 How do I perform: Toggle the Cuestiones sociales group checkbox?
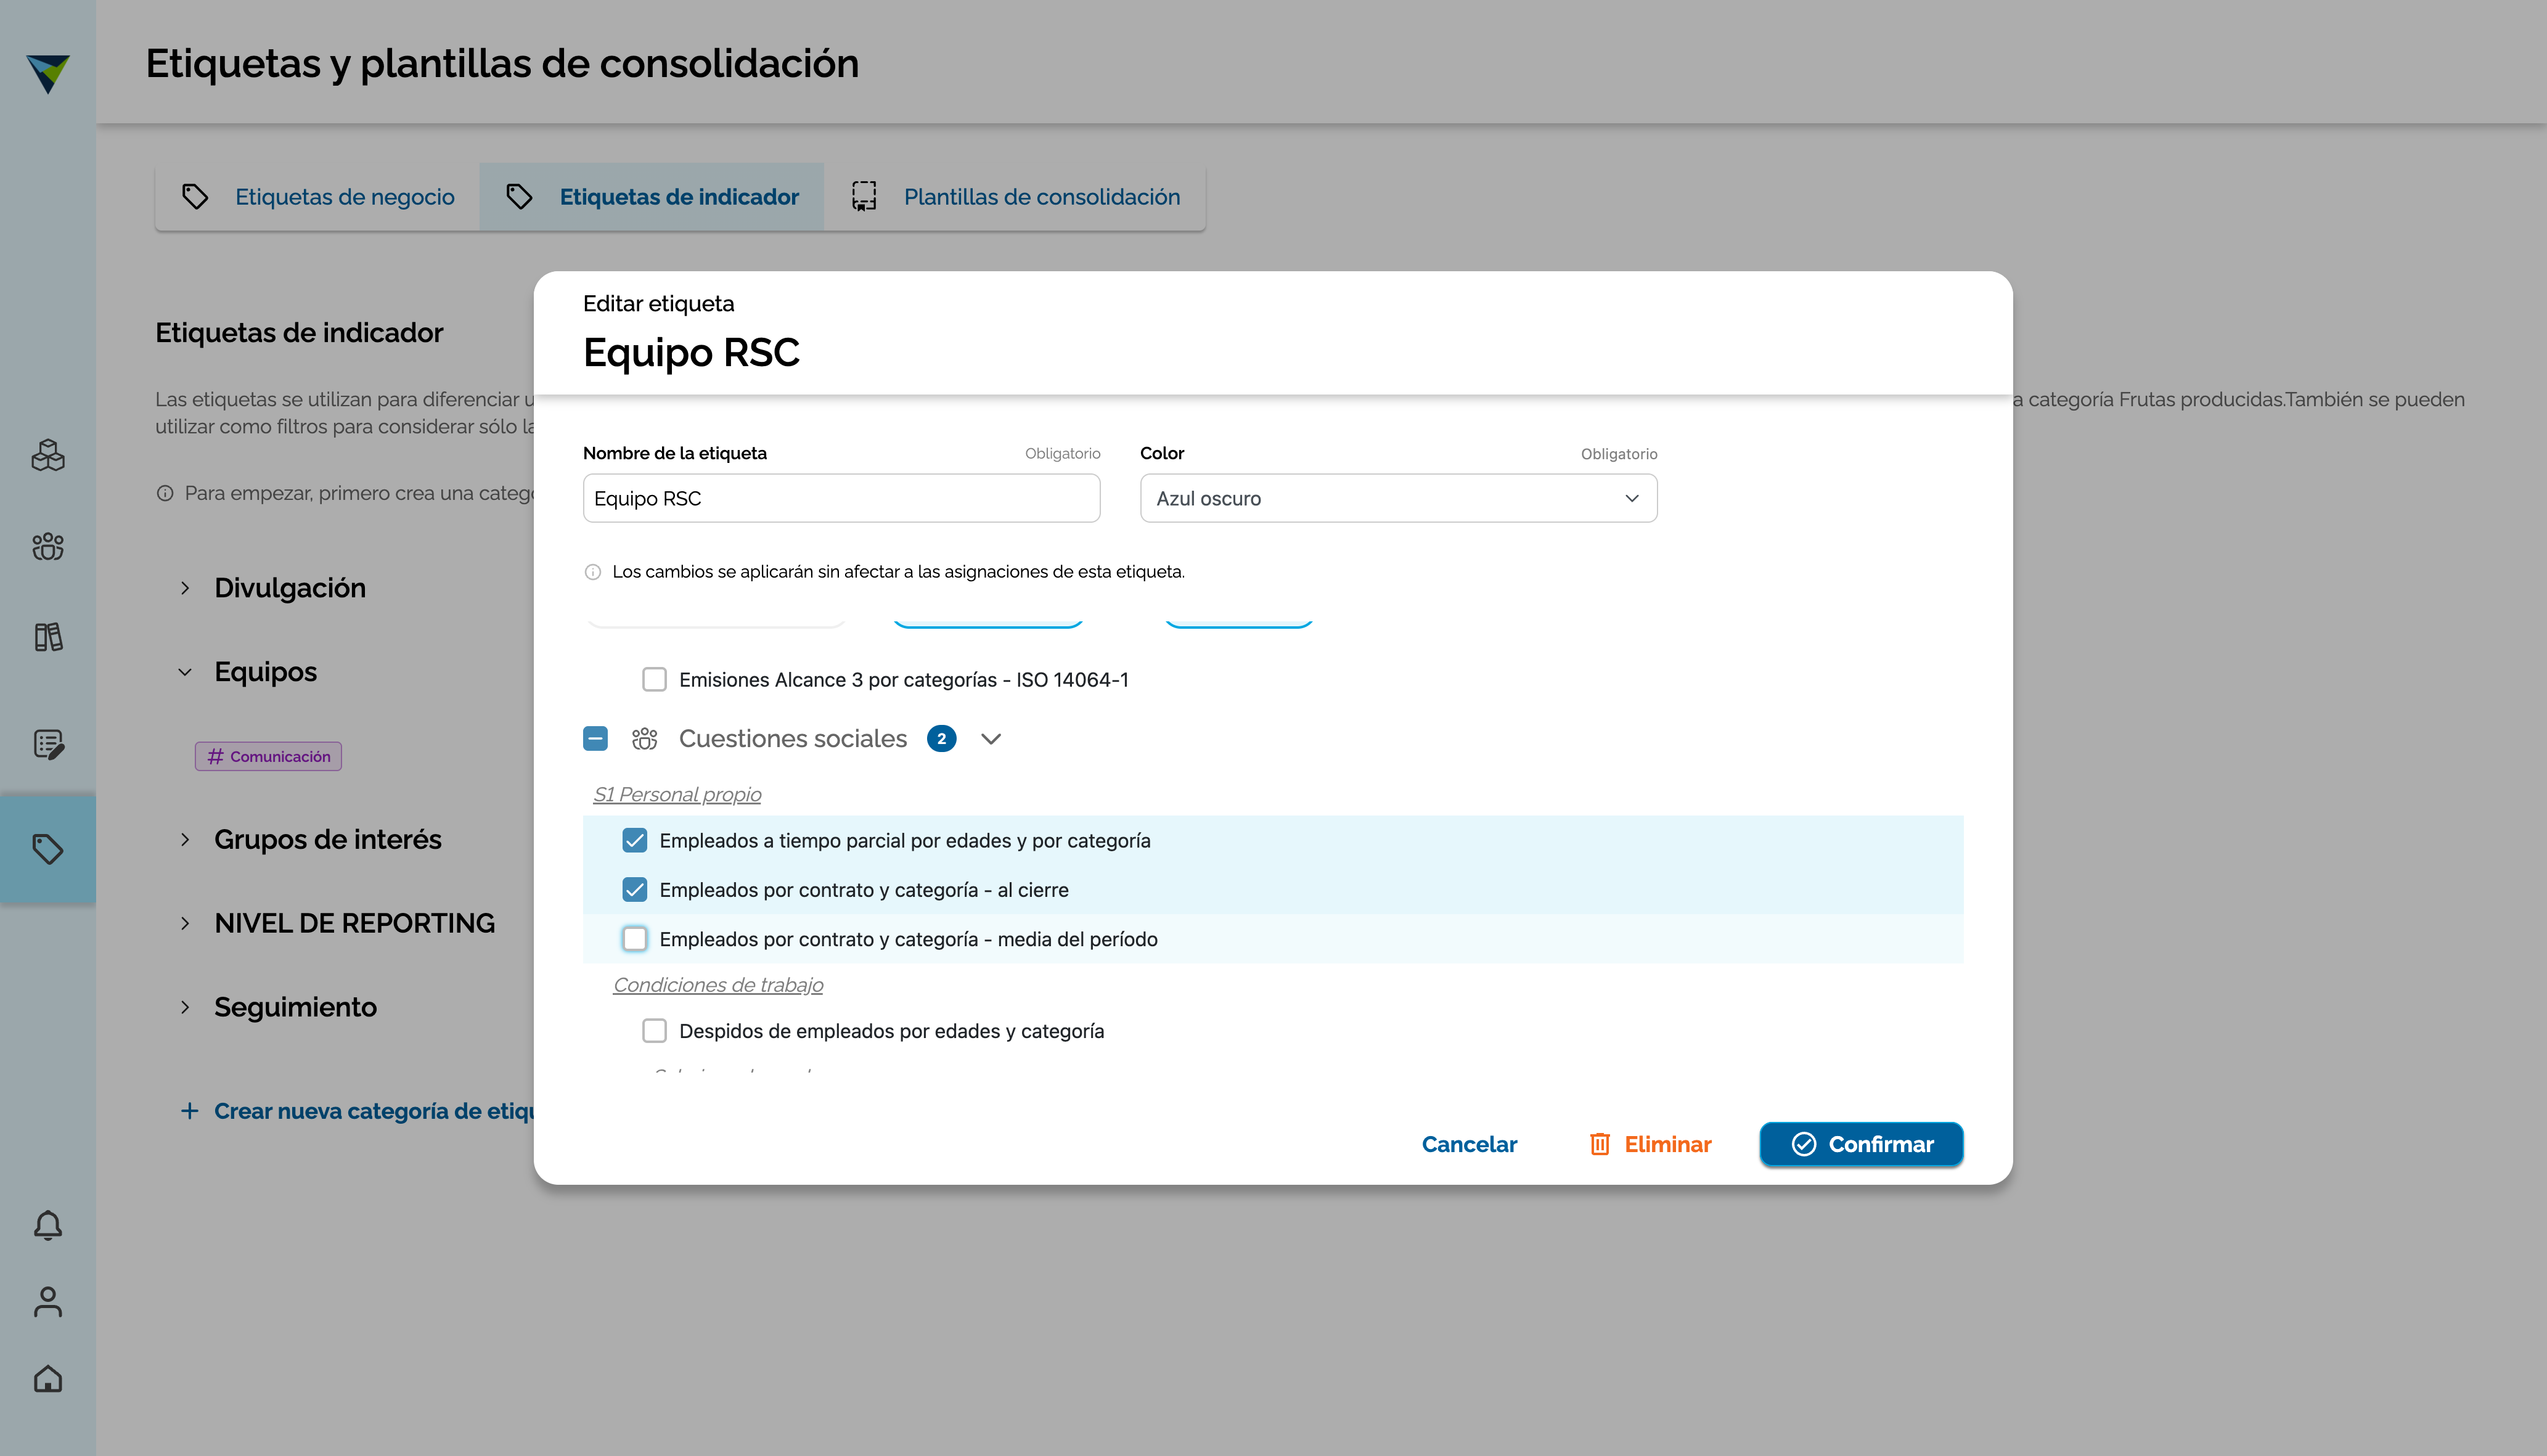tap(595, 739)
